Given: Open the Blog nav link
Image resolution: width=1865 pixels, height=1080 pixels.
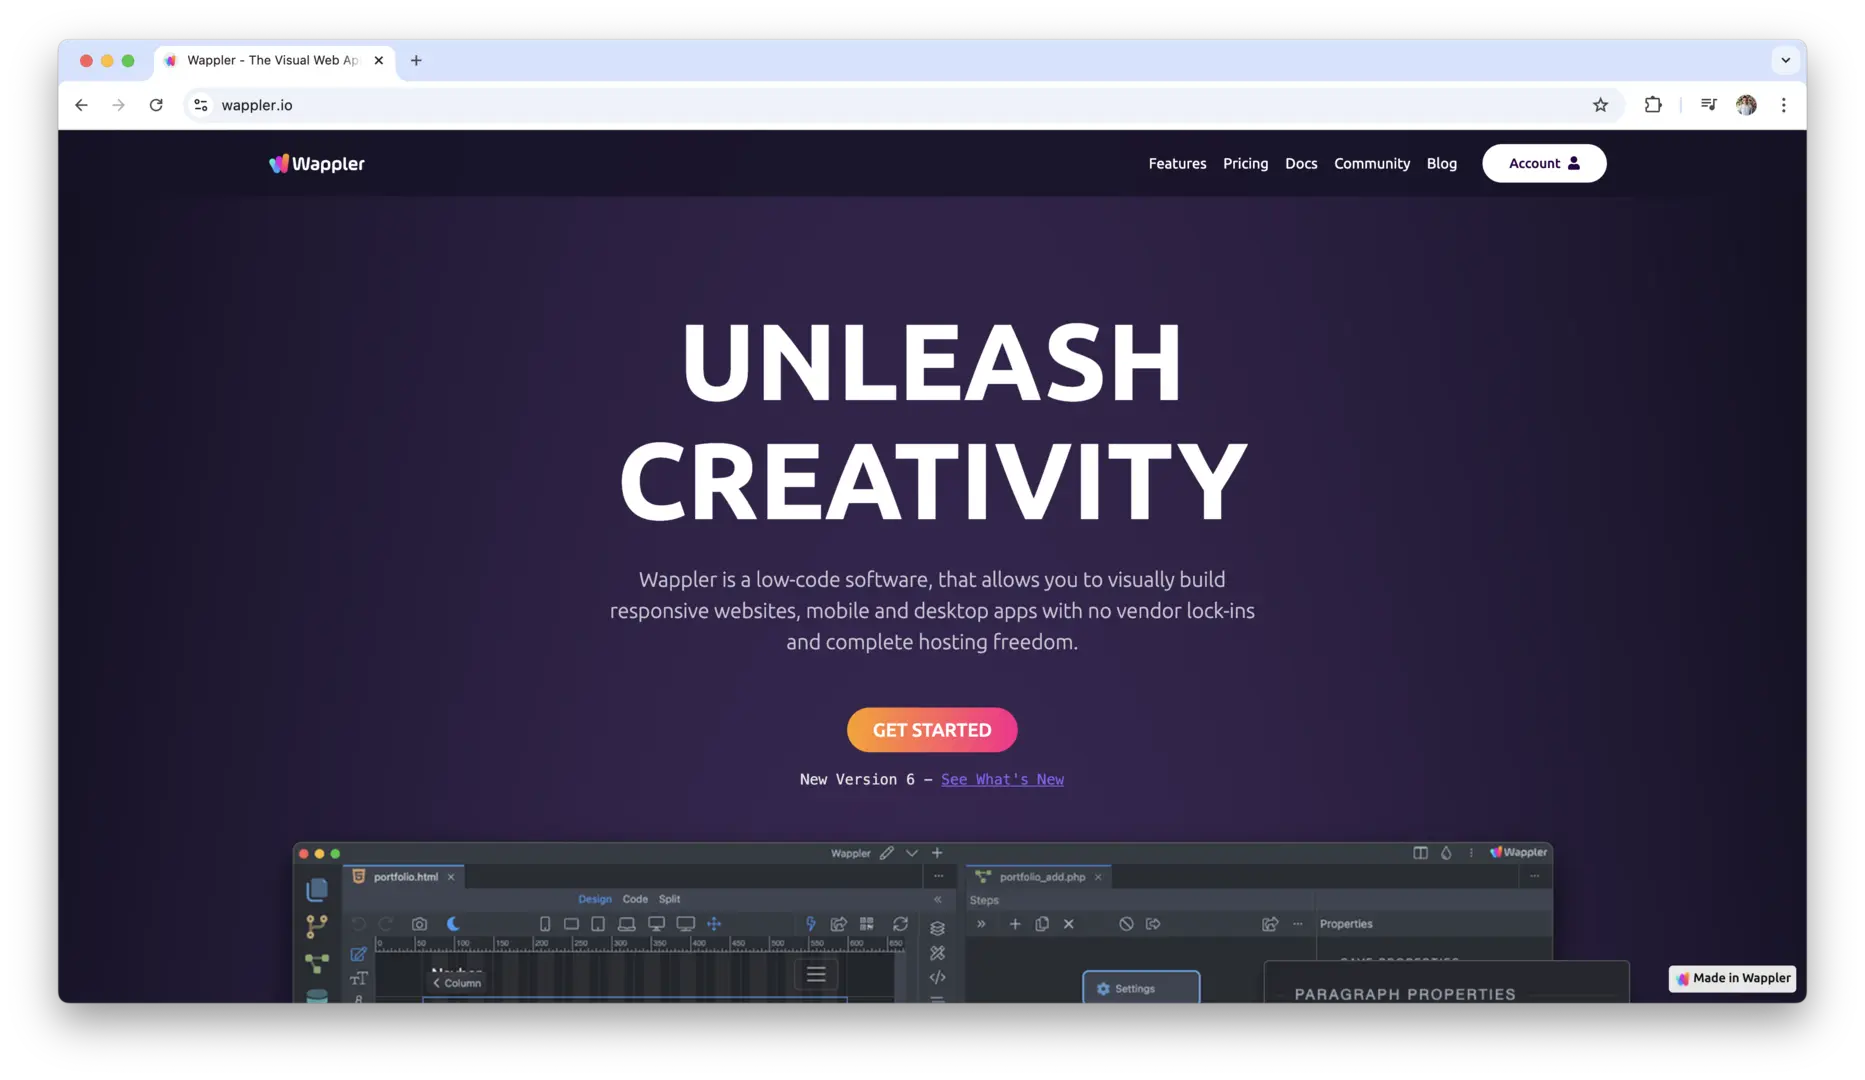Looking at the screenshot, I should click(1441, 163).
